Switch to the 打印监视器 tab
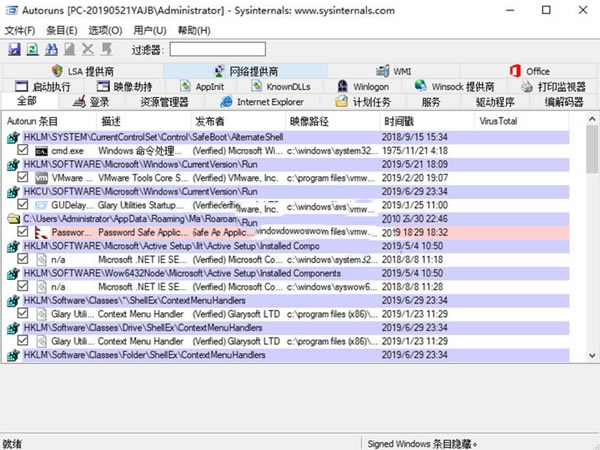The width and height of the screenshot is (600, 450). (x=553, y=86)
